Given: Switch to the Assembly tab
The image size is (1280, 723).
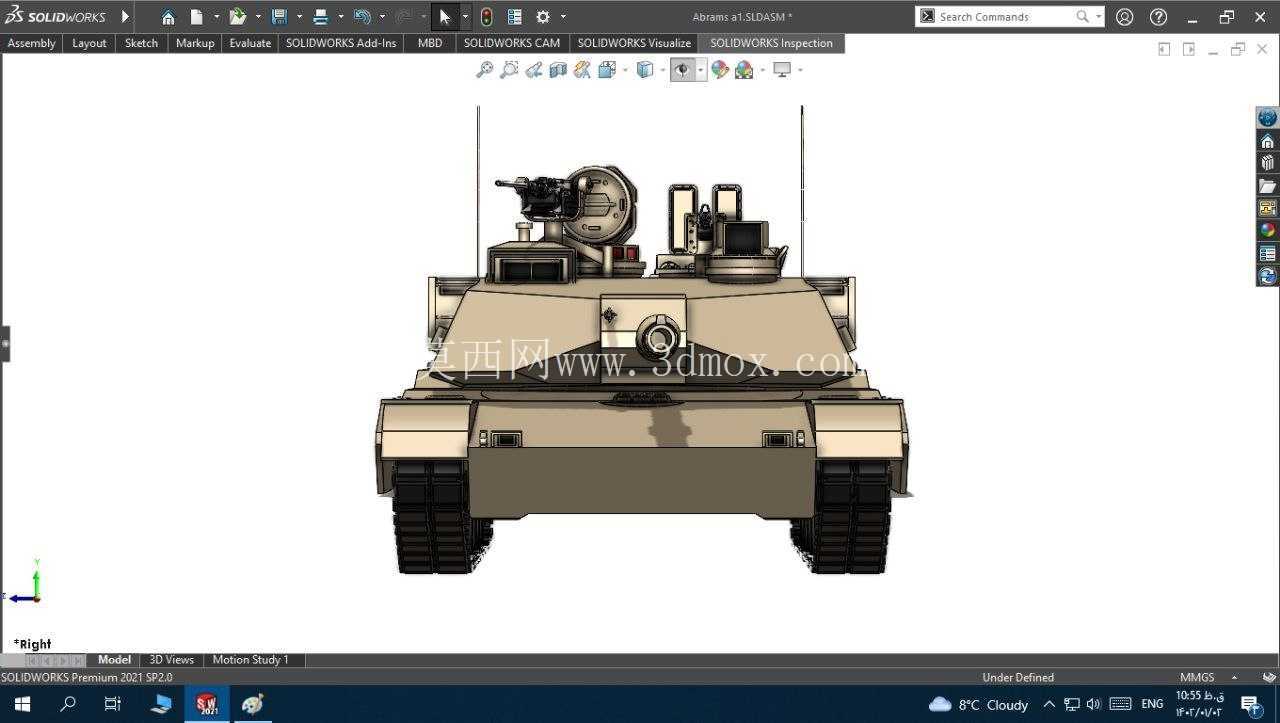Looking at the screenshot, I should coord(32,43).
